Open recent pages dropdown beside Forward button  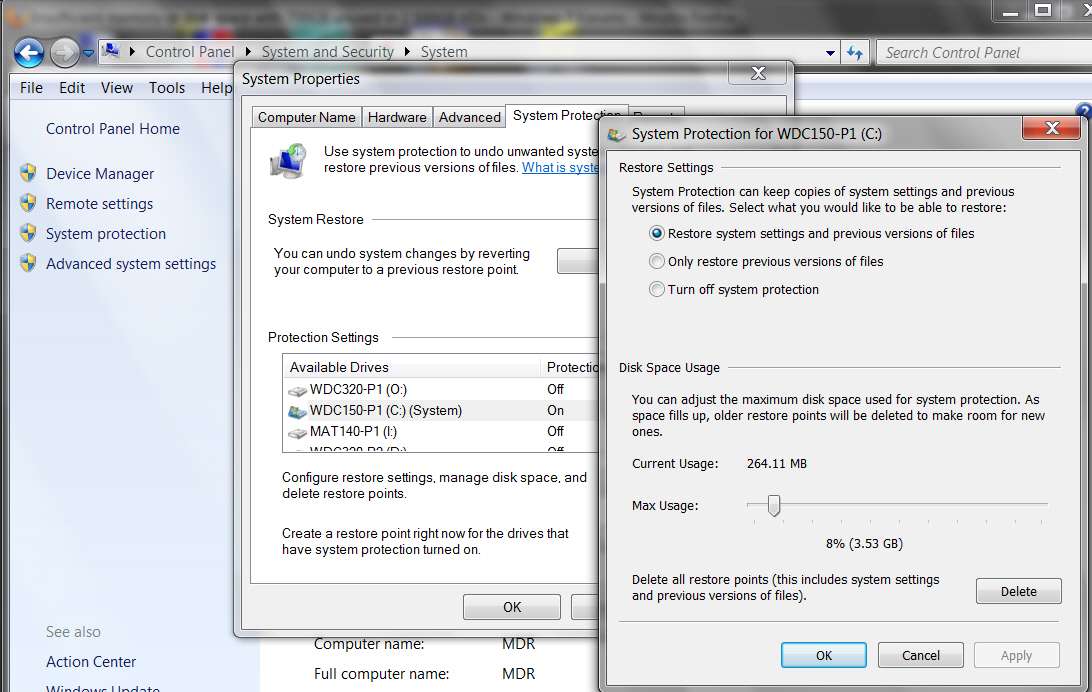(88, 53)
